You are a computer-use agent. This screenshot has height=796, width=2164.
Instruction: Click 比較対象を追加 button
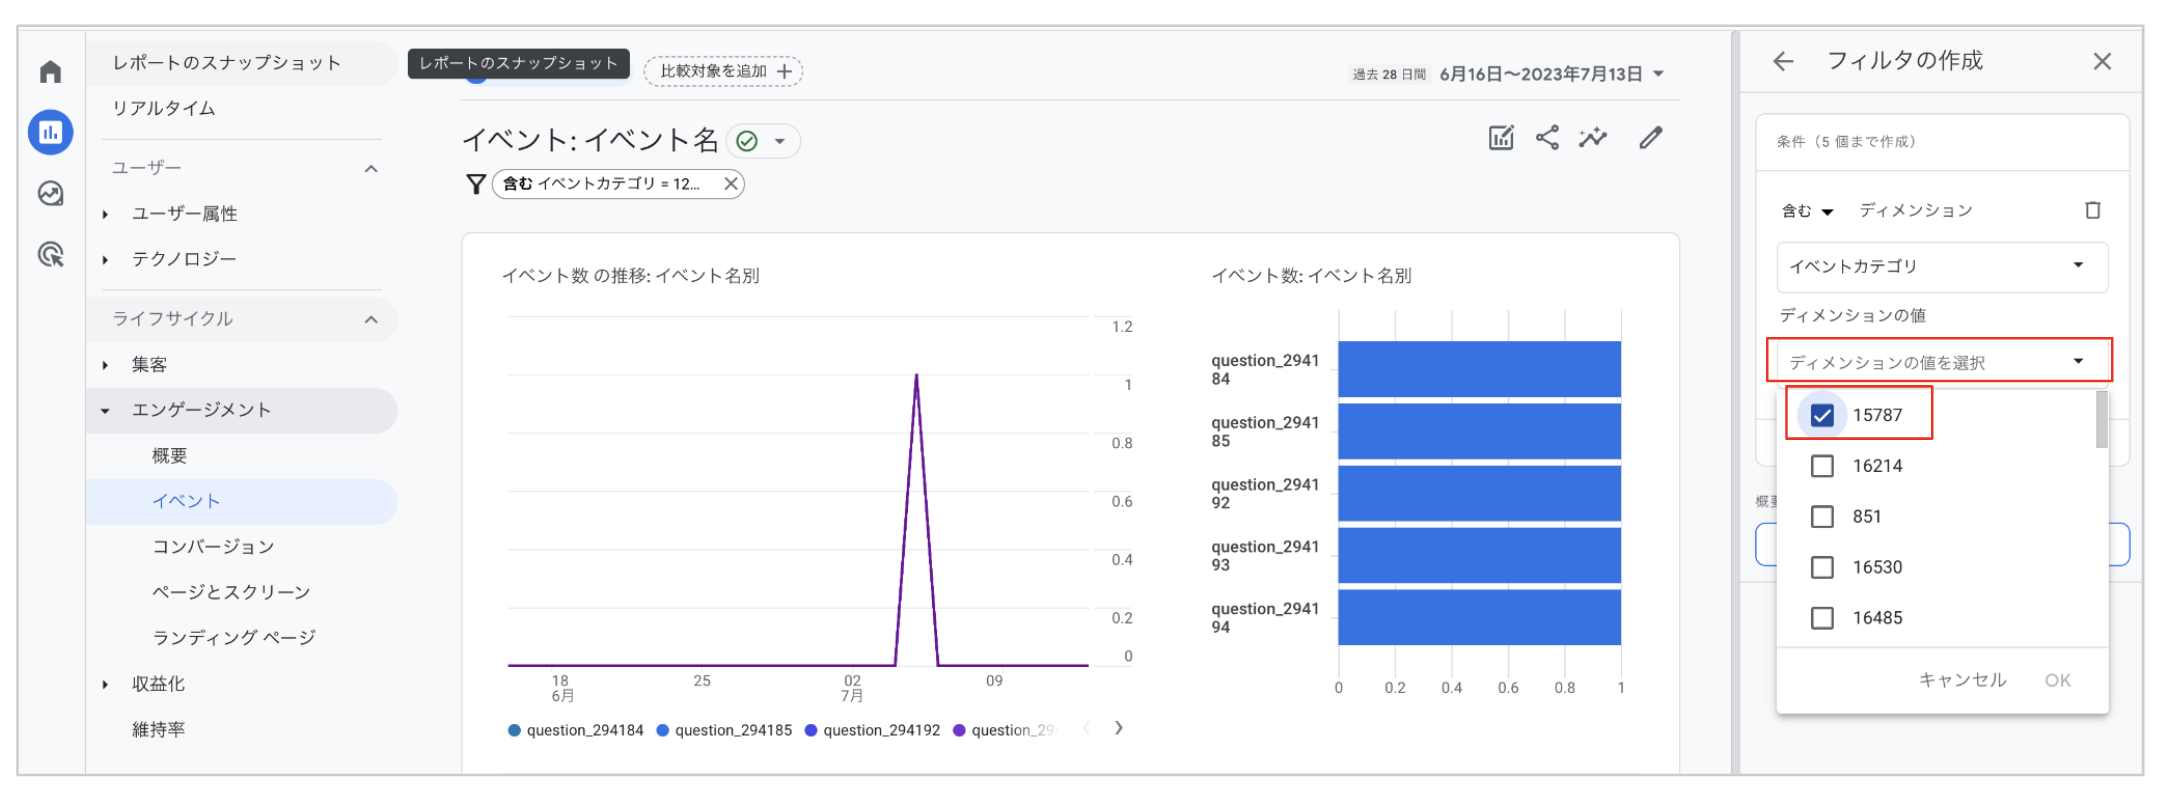[723, 72]
